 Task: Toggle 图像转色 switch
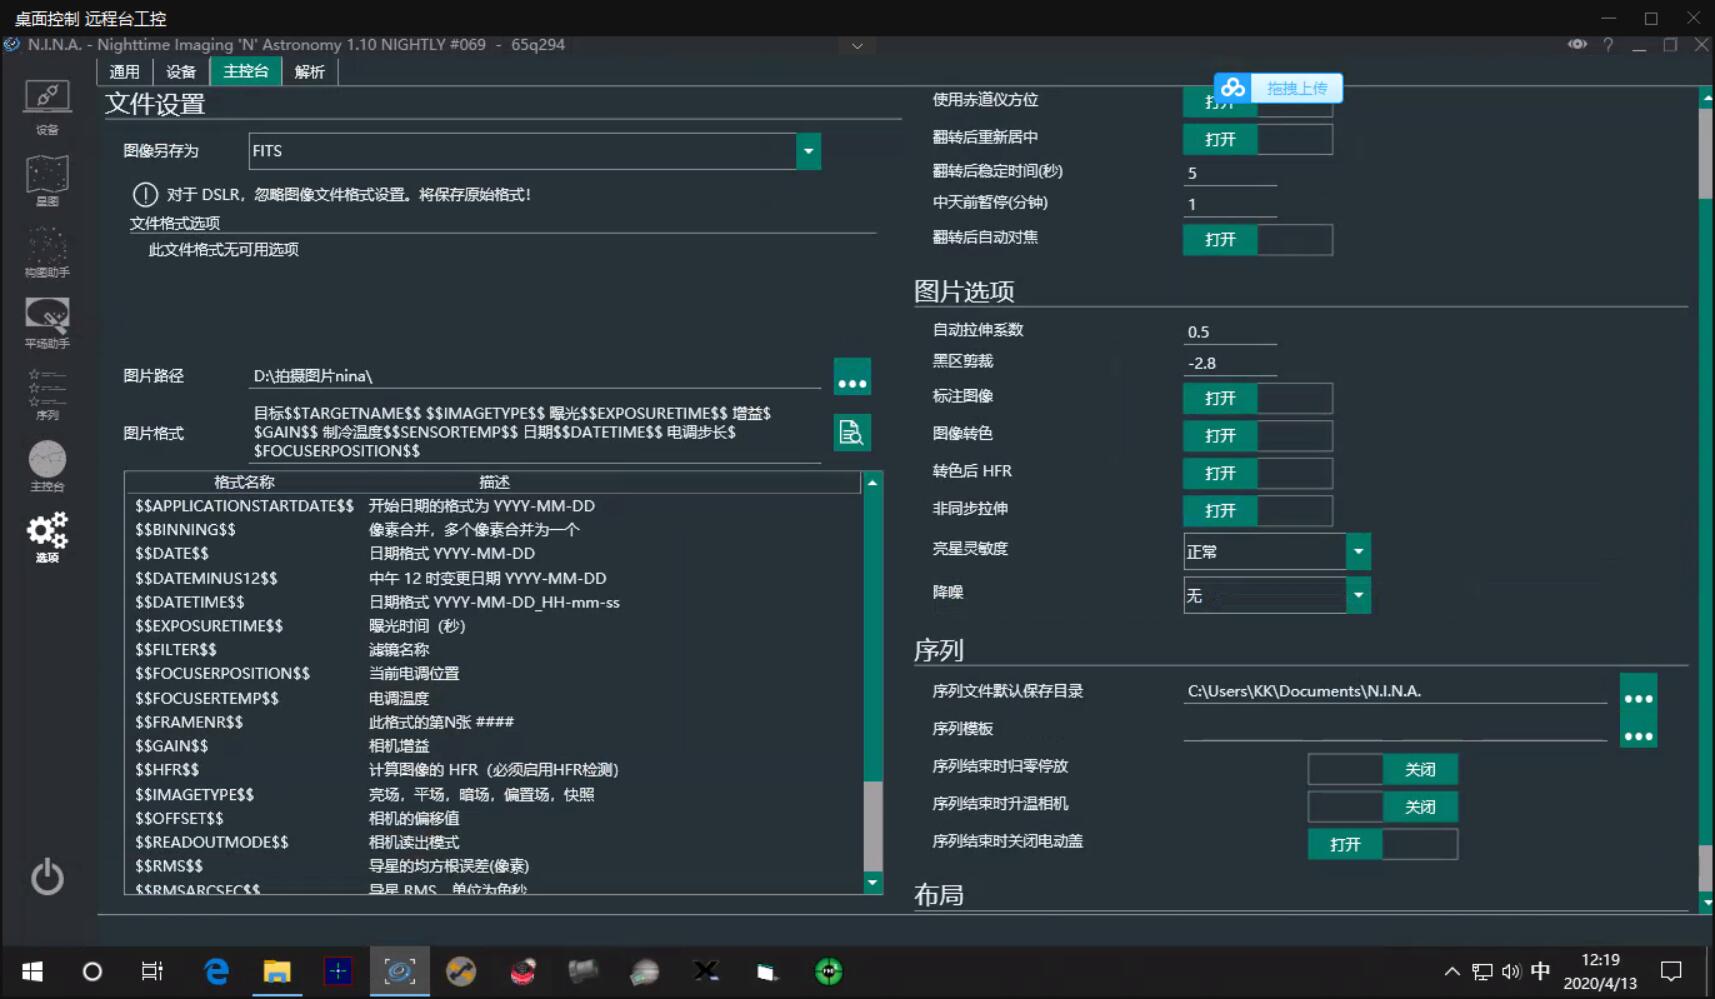[1258, 436]
